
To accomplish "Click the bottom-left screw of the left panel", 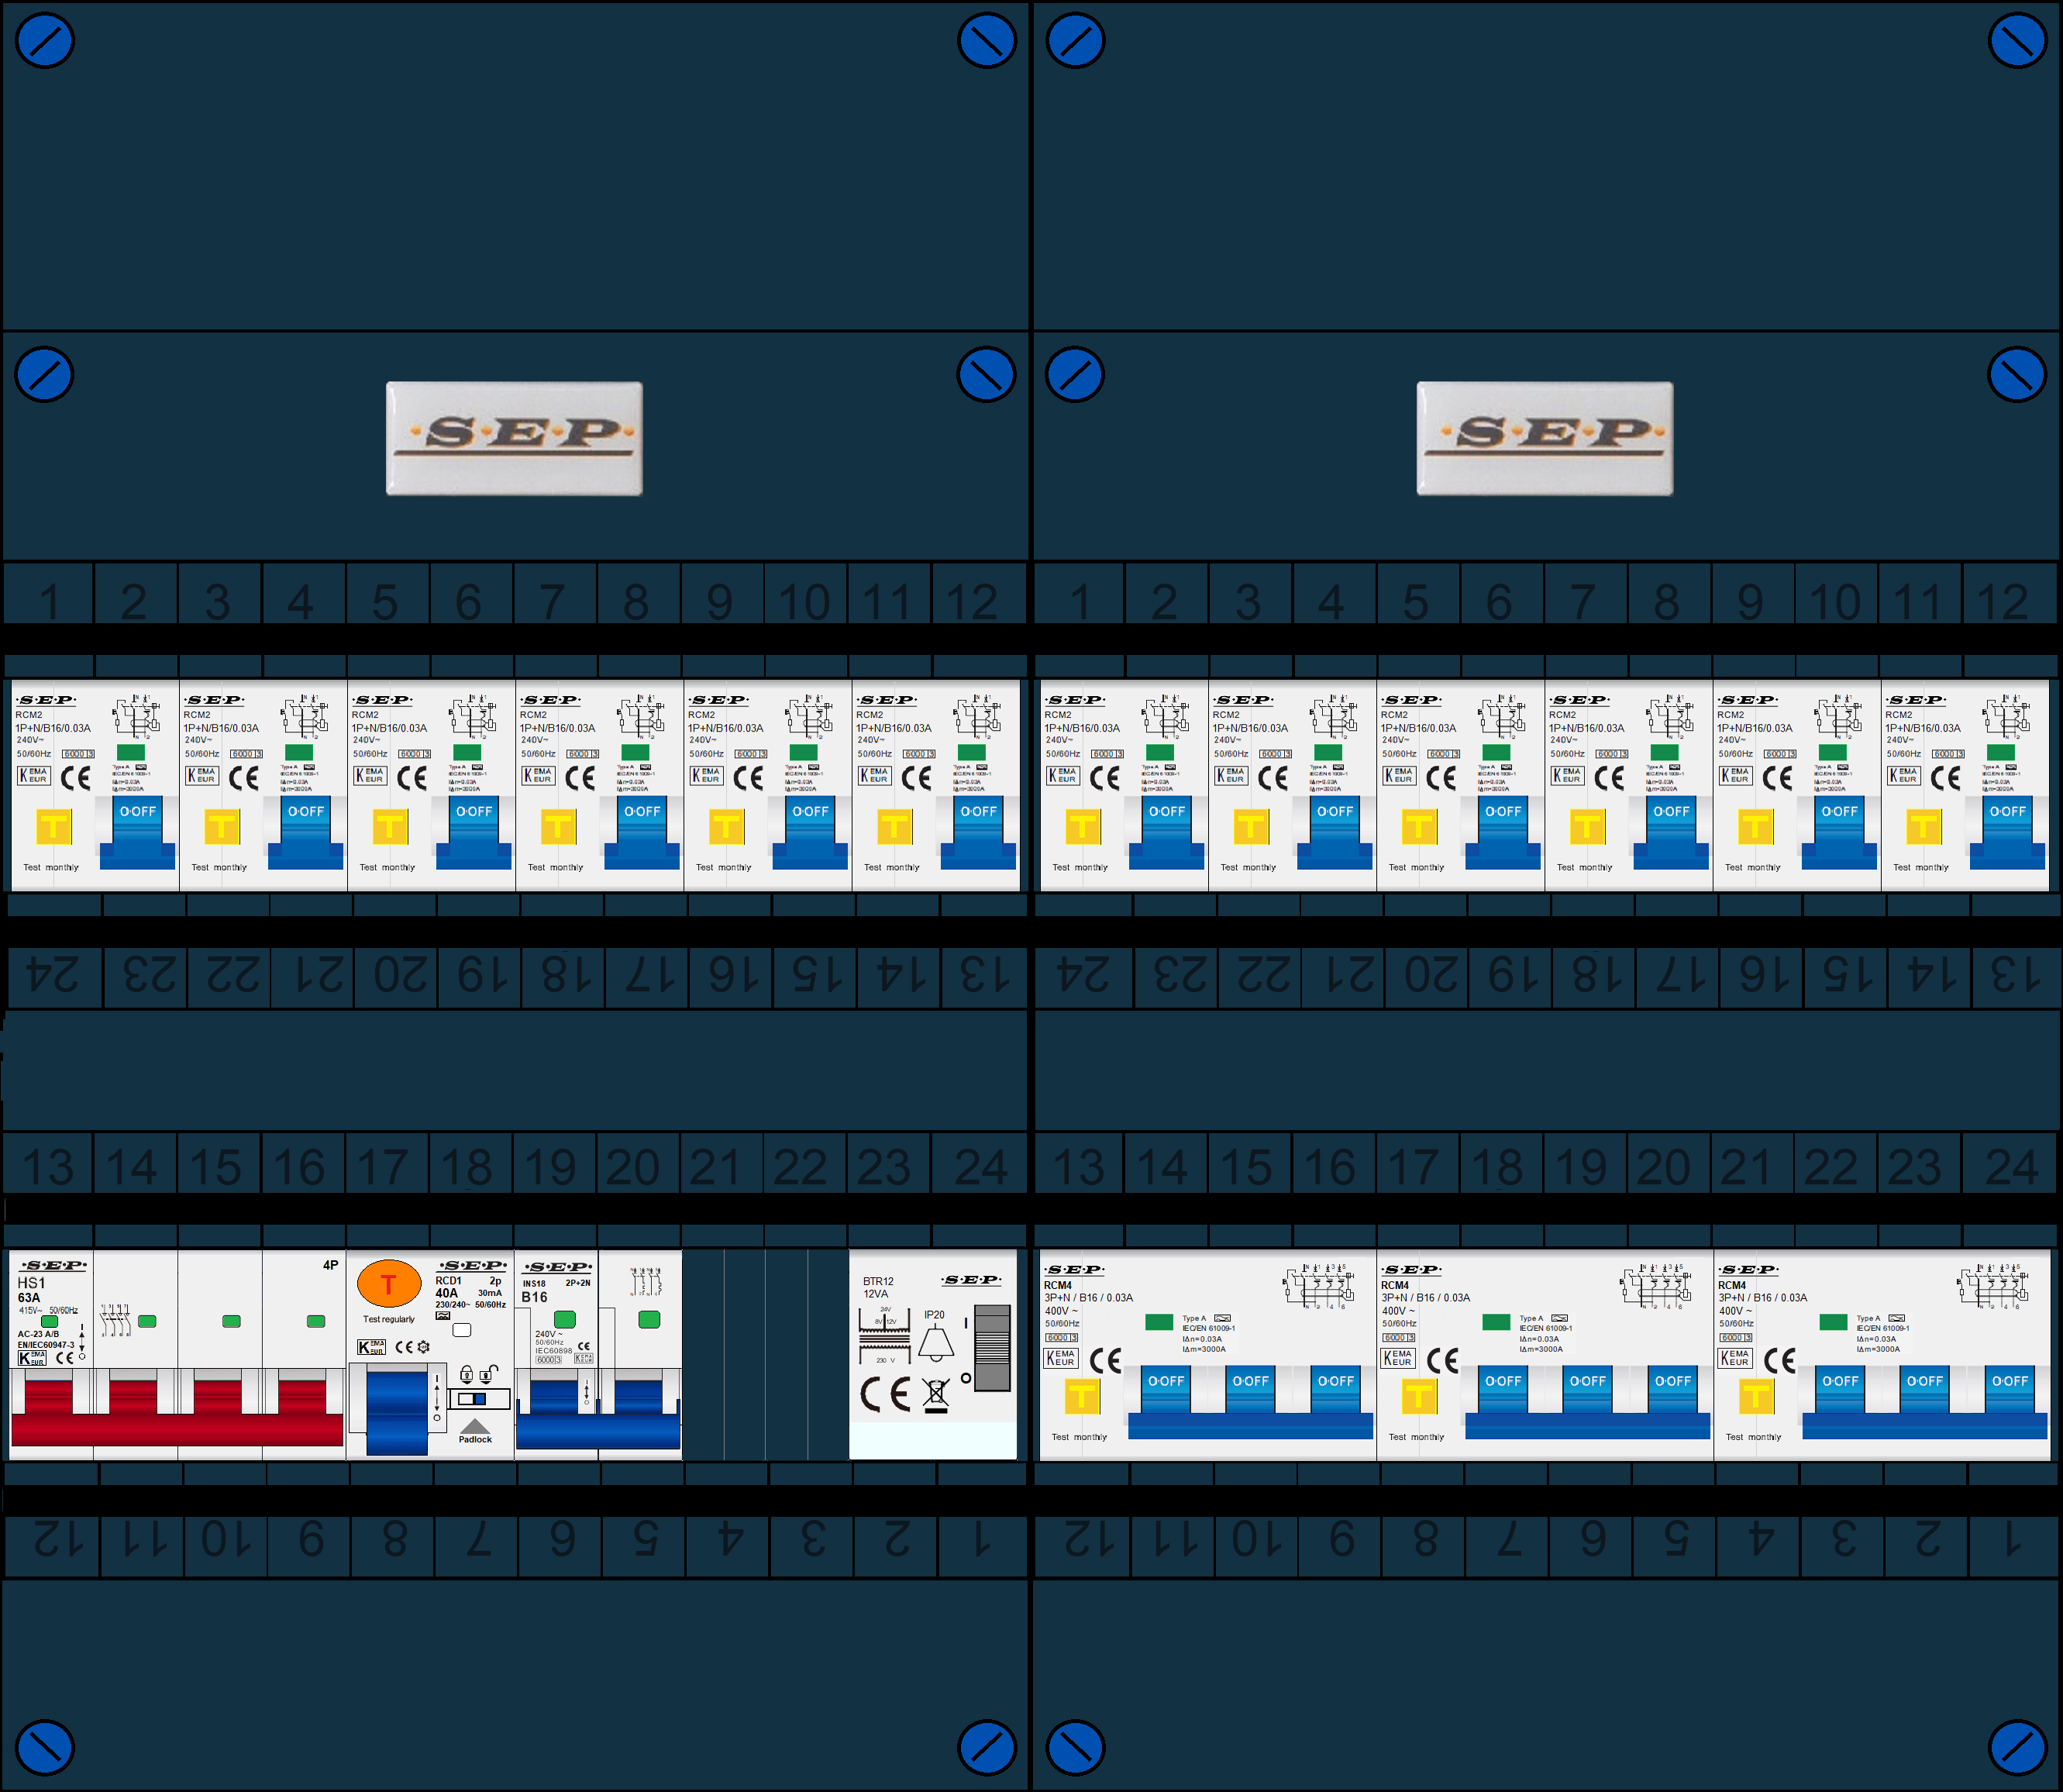I will [x=45, y=1748].
